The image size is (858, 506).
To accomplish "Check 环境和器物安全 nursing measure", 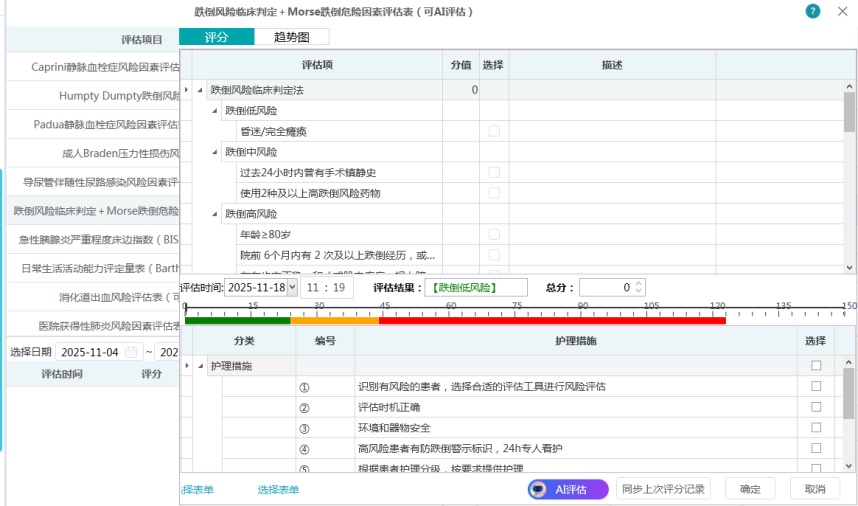I will pos(816,427).
